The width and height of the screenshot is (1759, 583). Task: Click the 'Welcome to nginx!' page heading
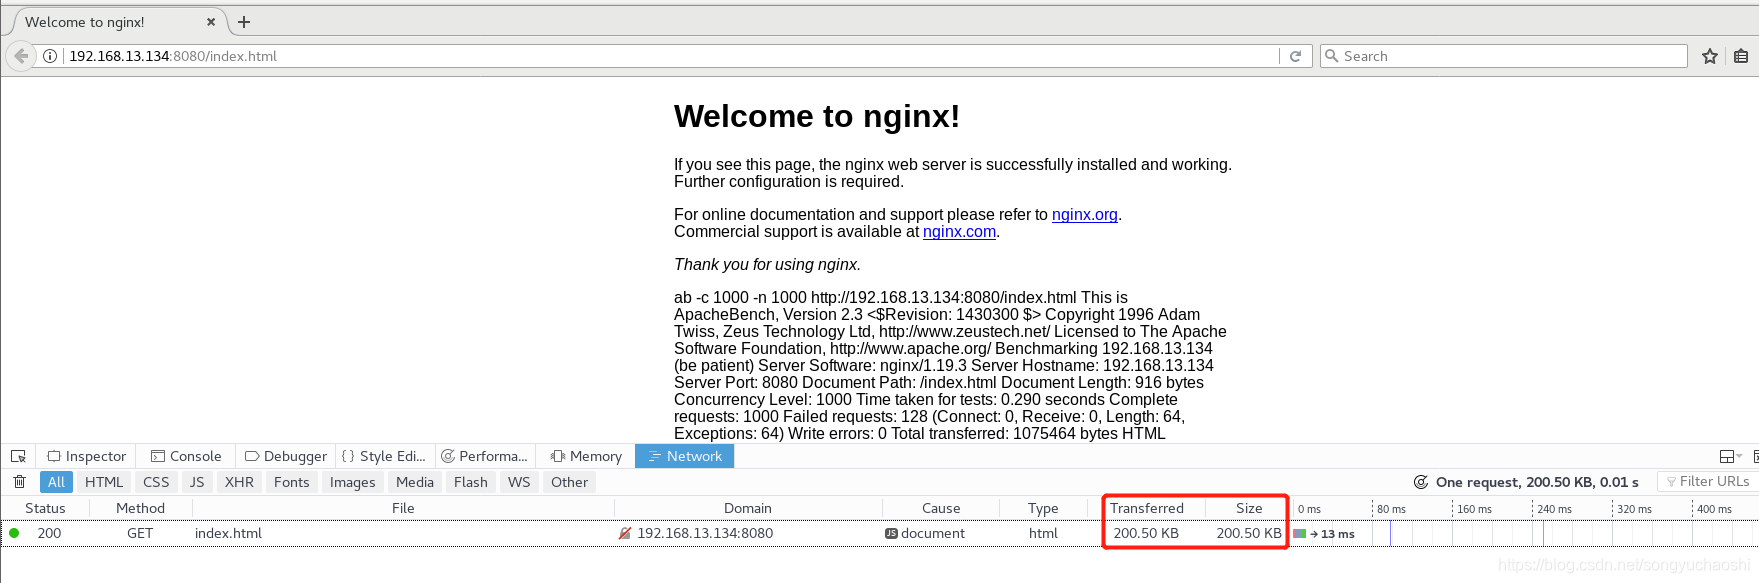pyautogui.click(x=817, y=116)
